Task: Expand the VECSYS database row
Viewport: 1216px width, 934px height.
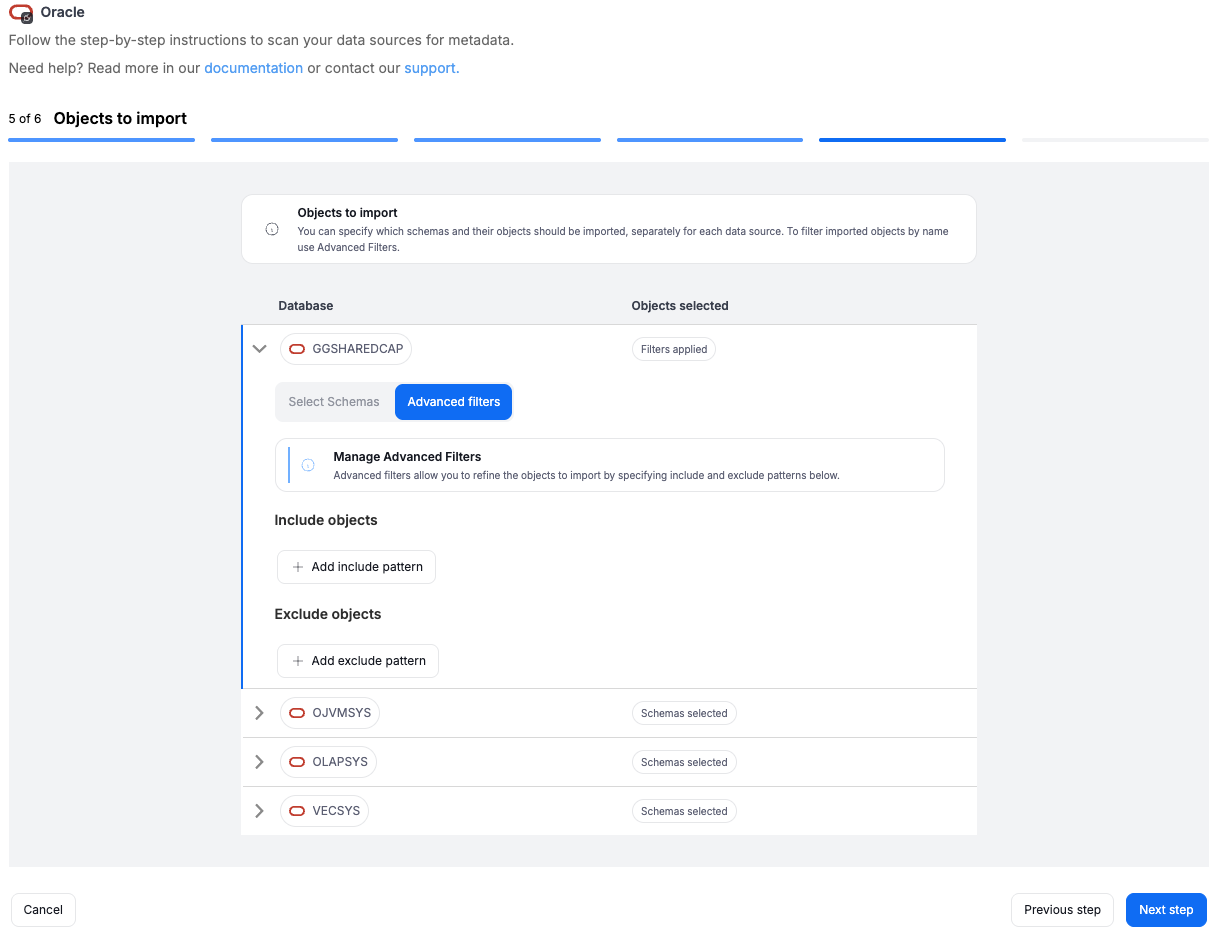Action: pos(260,811)
